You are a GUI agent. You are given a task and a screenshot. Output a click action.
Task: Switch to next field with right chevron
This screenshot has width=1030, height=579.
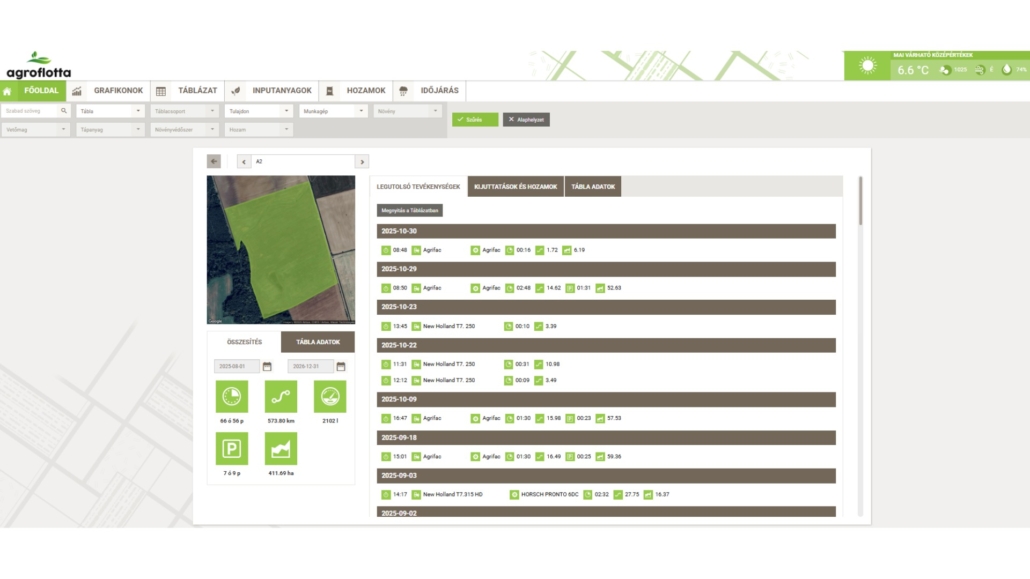(x=361, y=161)
